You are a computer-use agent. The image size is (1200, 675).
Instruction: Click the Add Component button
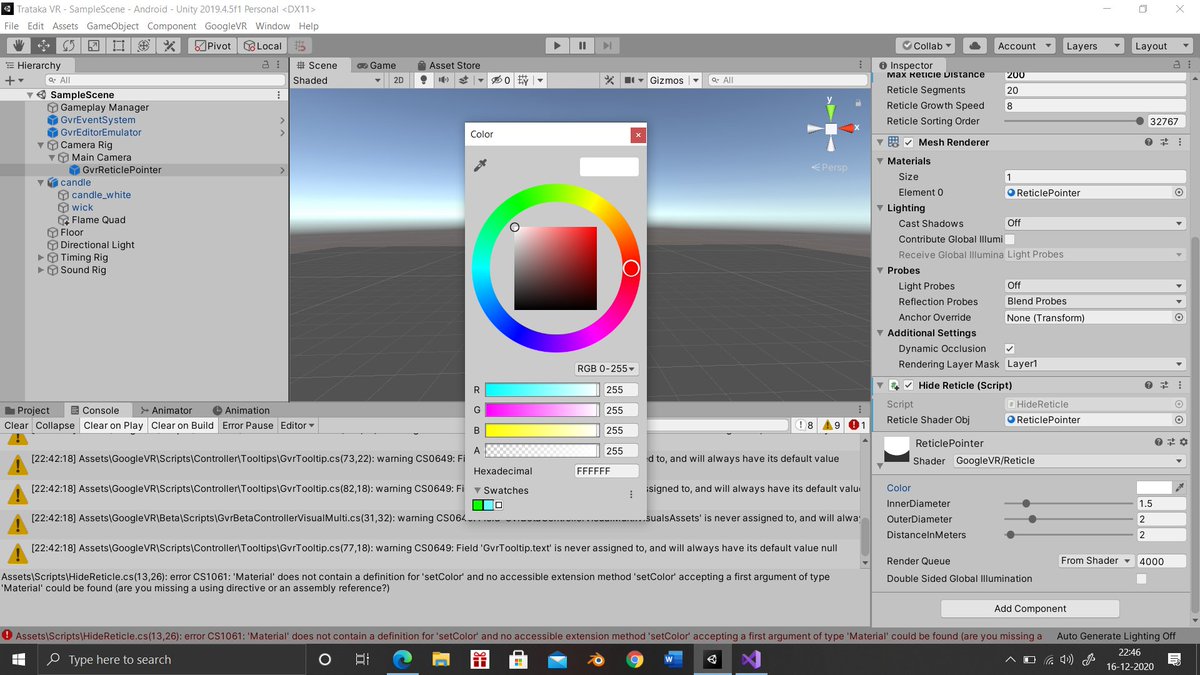click(x=1029, y=608)
